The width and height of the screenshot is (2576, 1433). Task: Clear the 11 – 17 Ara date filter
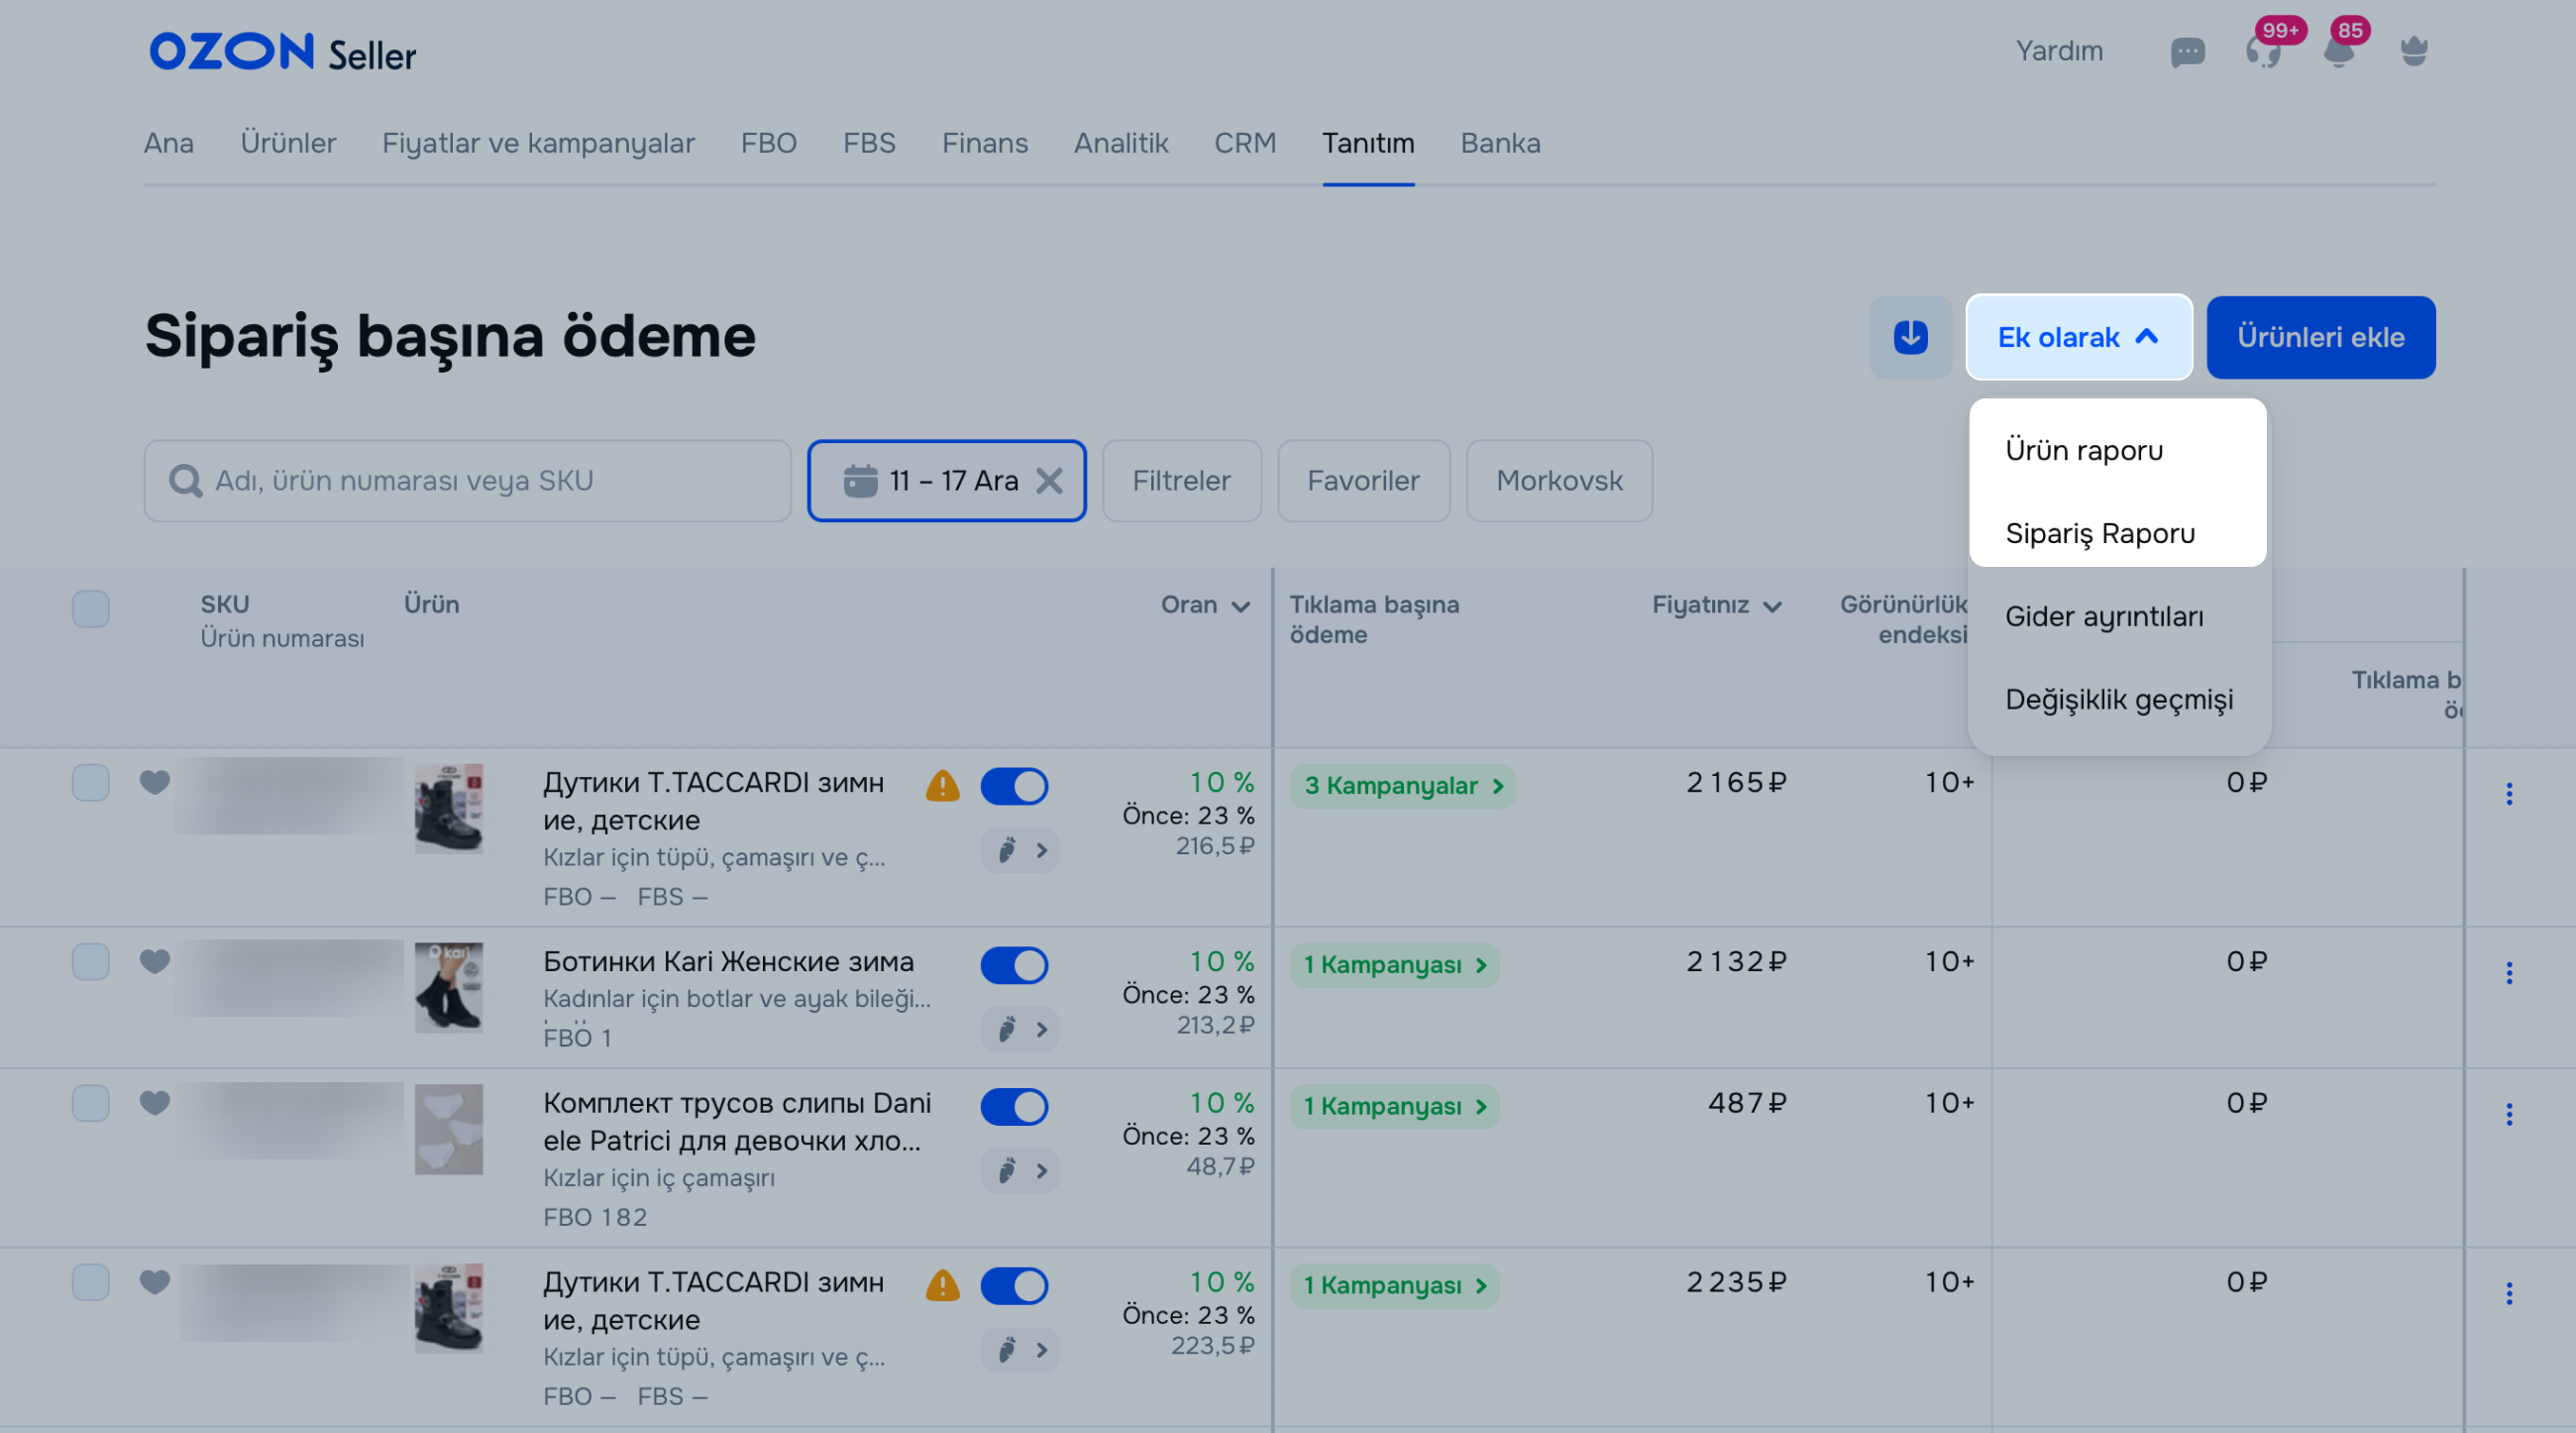(1049, 481)
